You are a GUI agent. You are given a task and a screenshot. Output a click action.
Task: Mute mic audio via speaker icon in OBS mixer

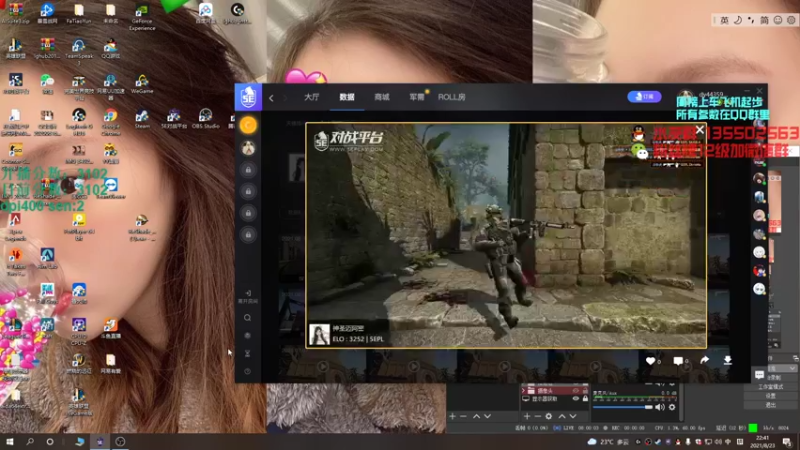click(660, 407)
